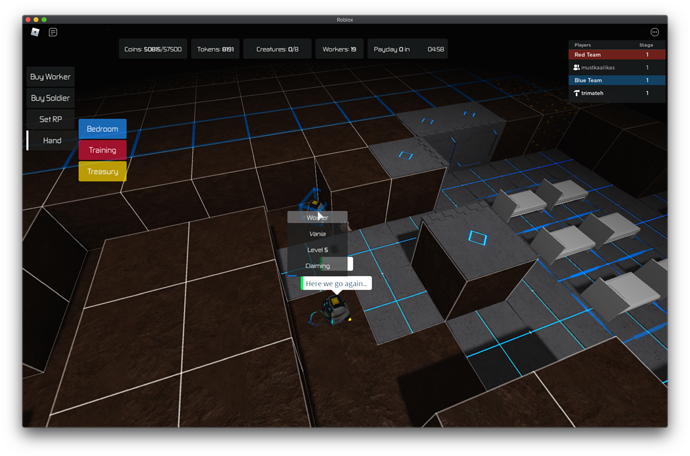Select player trimateh in leaderboard
The image size is (690, 456).
(x=617, y=93)
